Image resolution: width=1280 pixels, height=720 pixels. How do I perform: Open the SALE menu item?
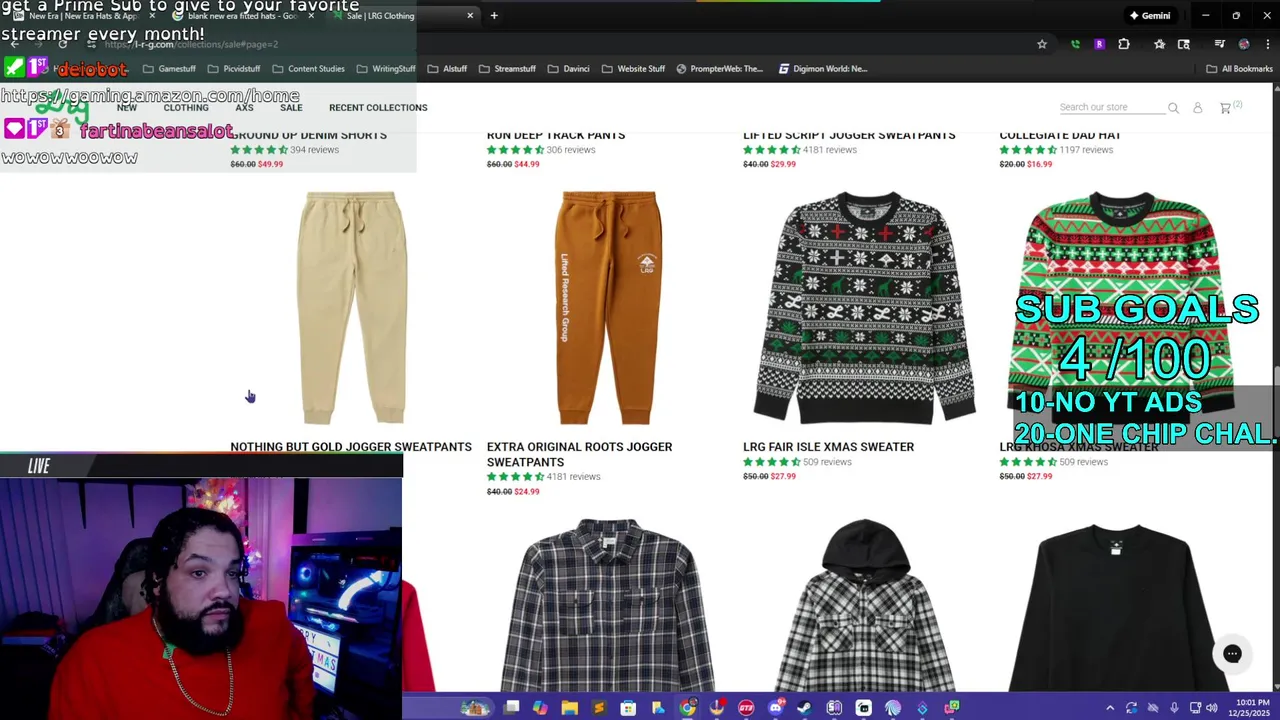[x=291, y=108]
